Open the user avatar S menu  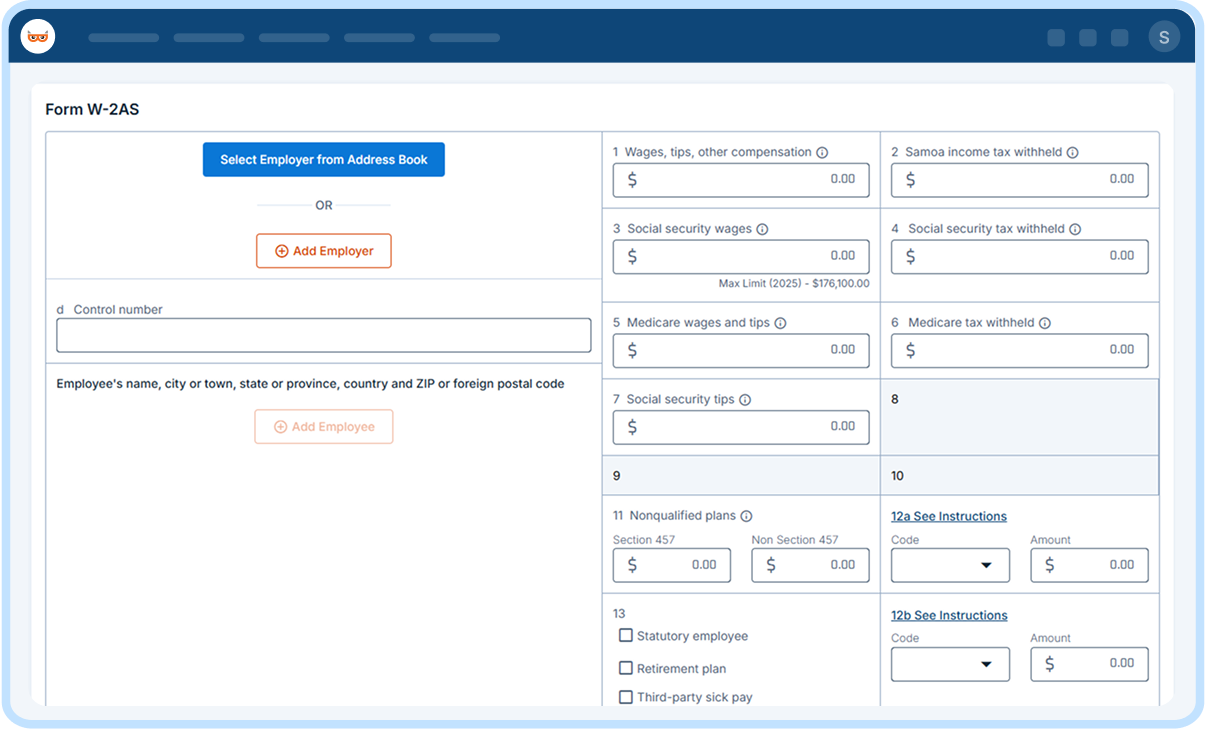click(1164, 37)
